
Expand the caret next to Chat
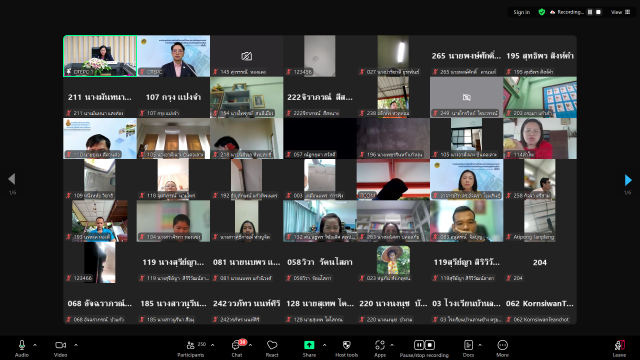[250, 345]
